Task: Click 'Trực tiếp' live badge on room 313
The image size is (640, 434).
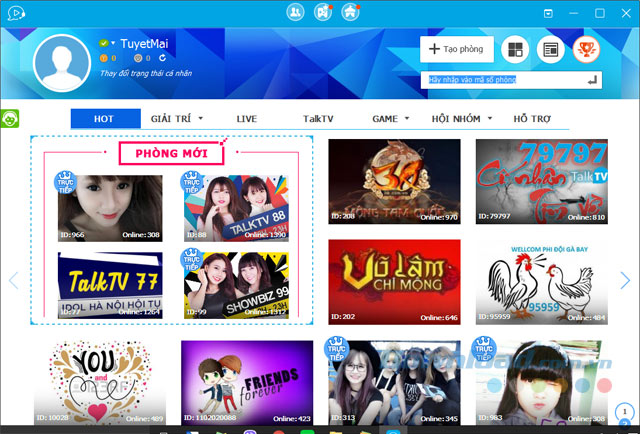Action: click(336, 349)
